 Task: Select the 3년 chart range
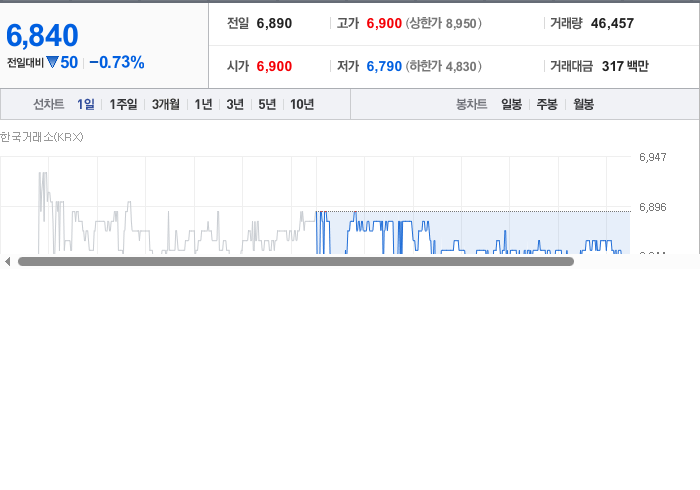(235, 104)
